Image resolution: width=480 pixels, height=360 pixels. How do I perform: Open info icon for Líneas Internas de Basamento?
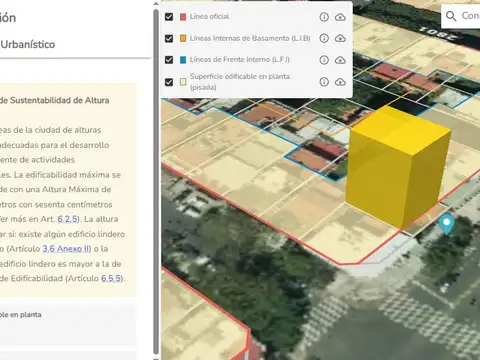(324, 38)
